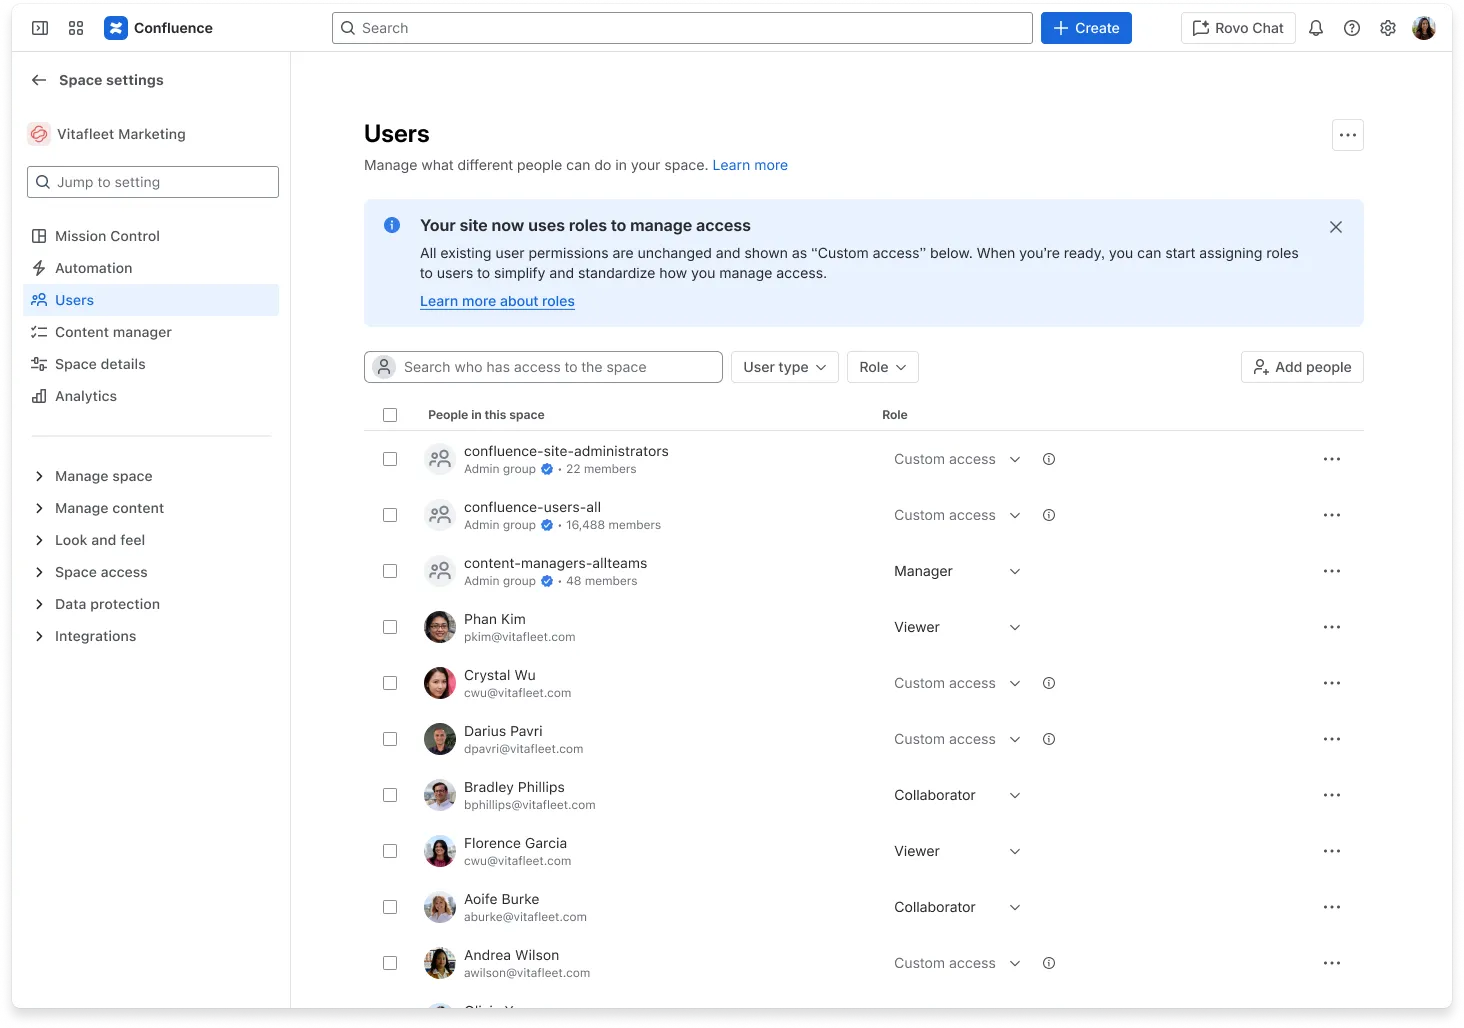Open Analytics in sidebar
Image resolution: width=1464 pixels, height=1028 pixels.
pyautogui.click(x=151, y=396)
